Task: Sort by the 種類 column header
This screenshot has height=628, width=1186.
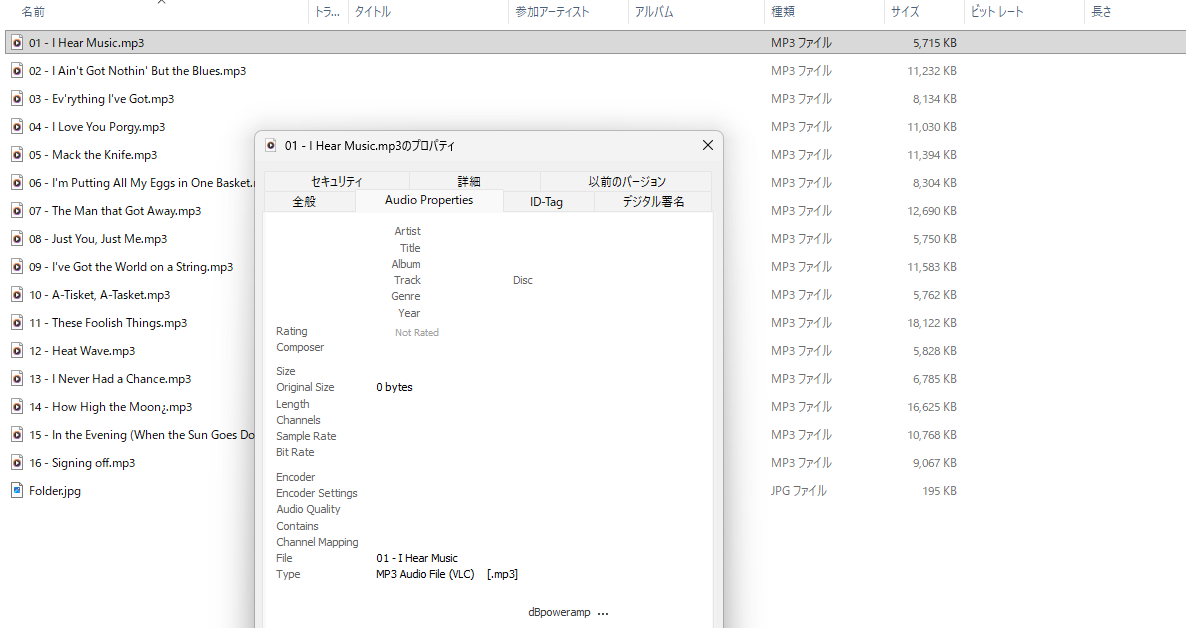Action: point(783,12)
